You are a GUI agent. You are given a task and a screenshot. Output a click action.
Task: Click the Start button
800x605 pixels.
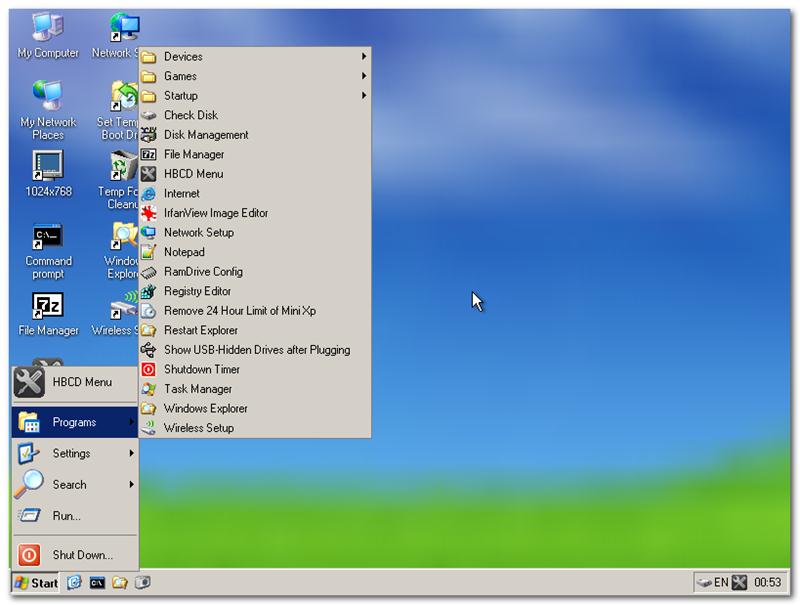35,582
